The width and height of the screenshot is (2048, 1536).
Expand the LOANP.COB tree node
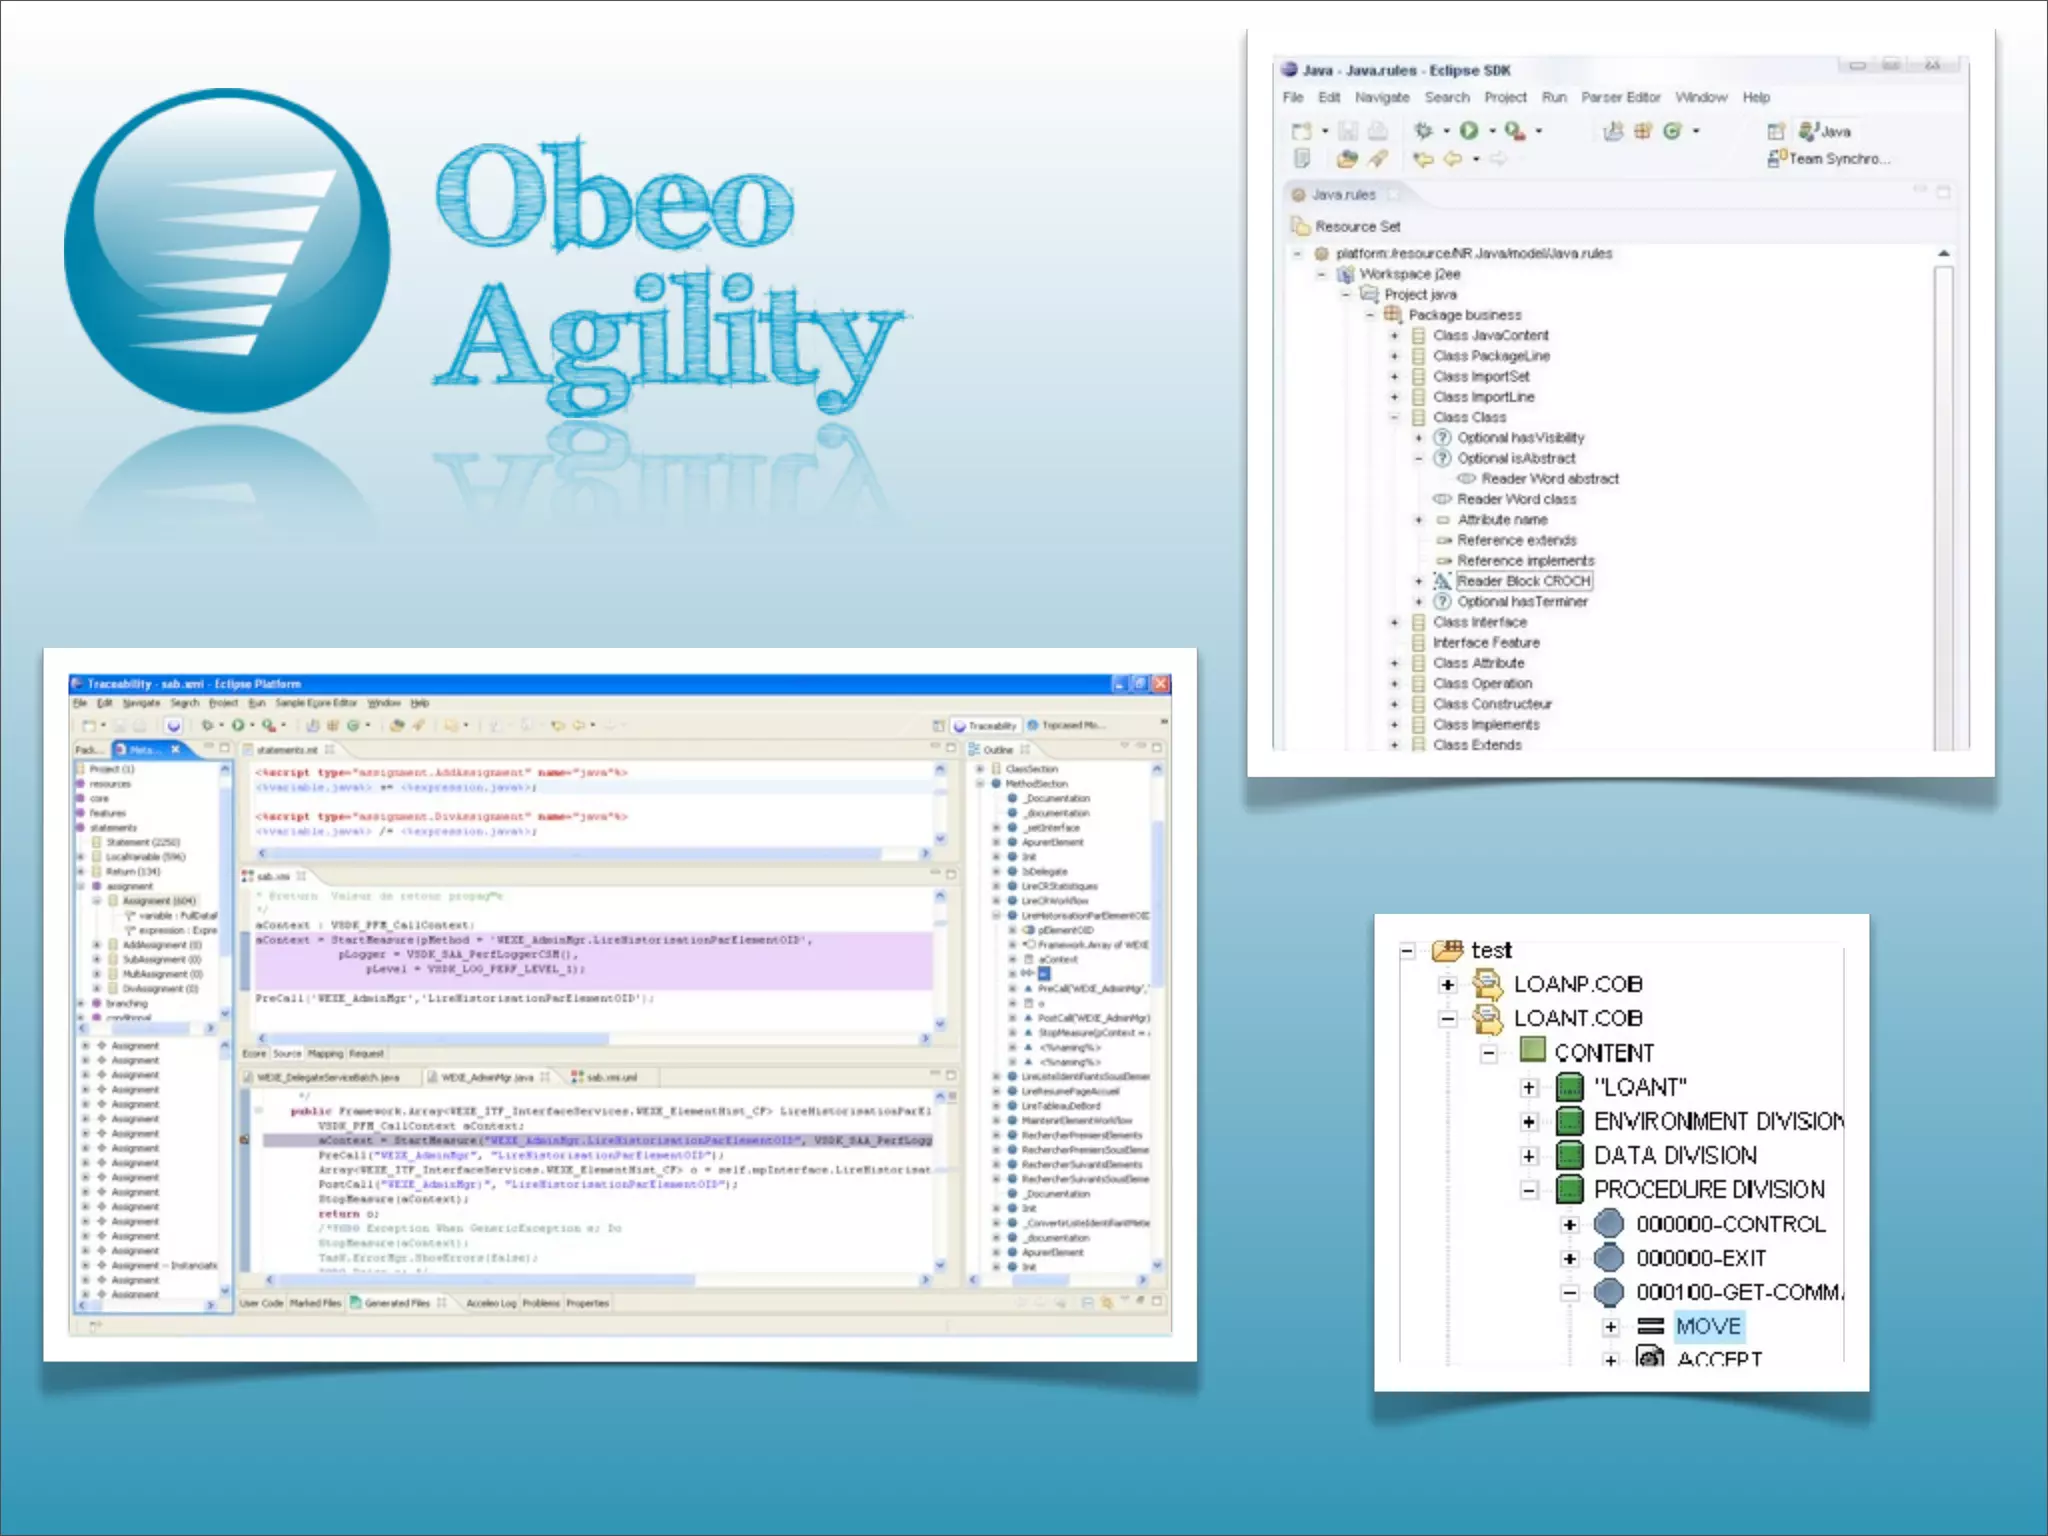(1447, 985)
